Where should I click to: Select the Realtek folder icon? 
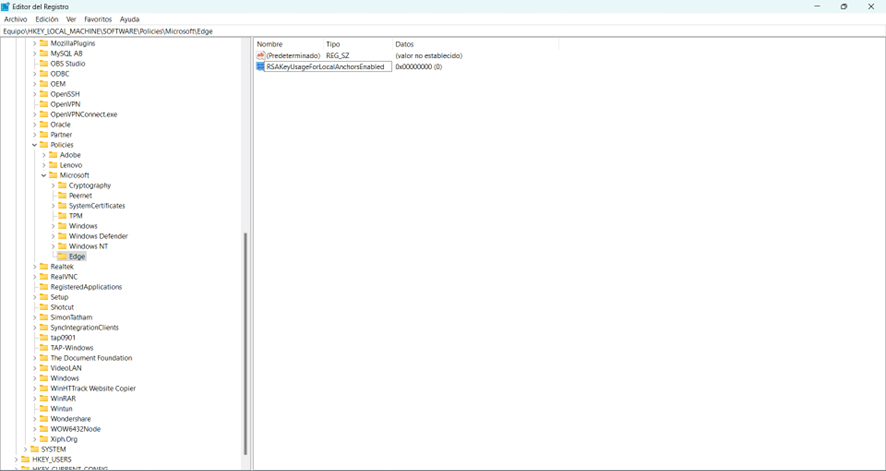tap(44, 267)
